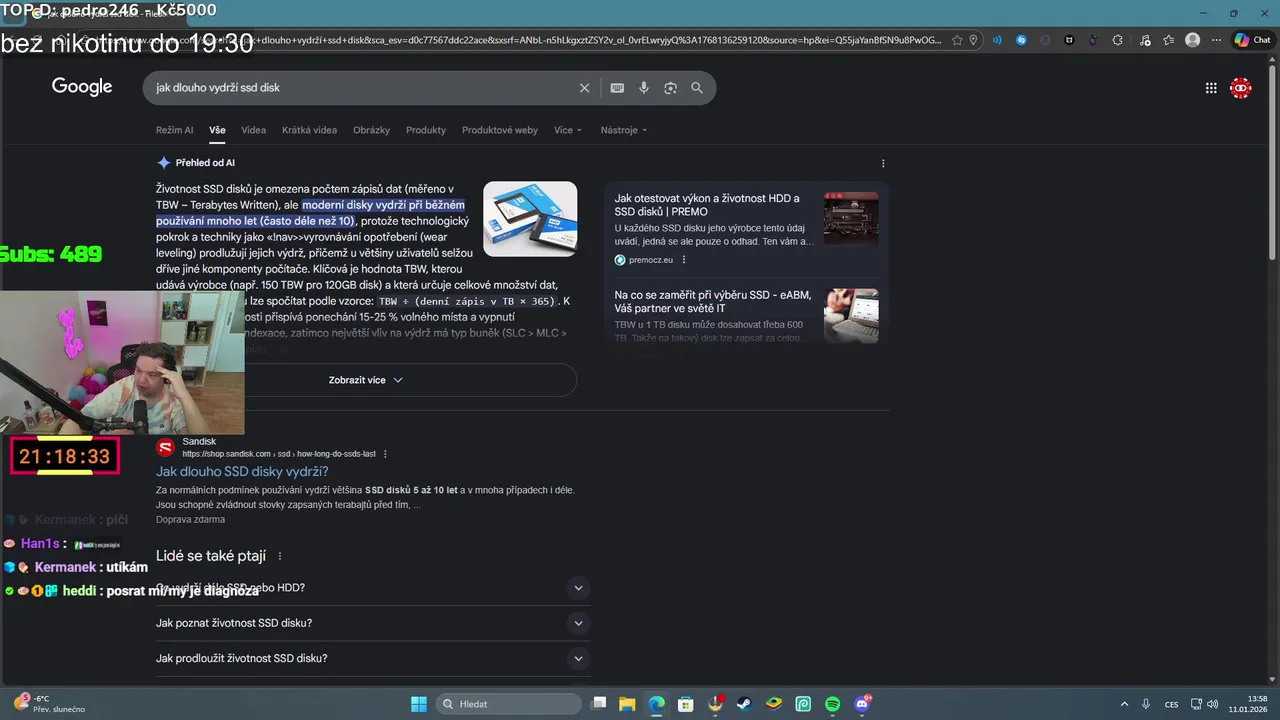Open AI overview three-dot options

coord(883,163)
